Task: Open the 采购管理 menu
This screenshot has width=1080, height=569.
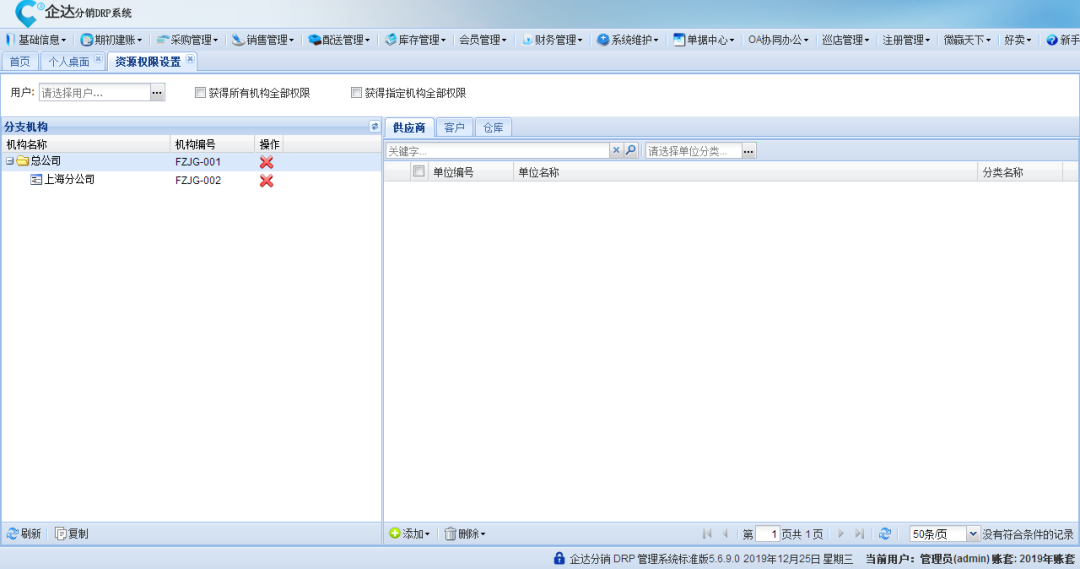Action: tap(187, 40)
